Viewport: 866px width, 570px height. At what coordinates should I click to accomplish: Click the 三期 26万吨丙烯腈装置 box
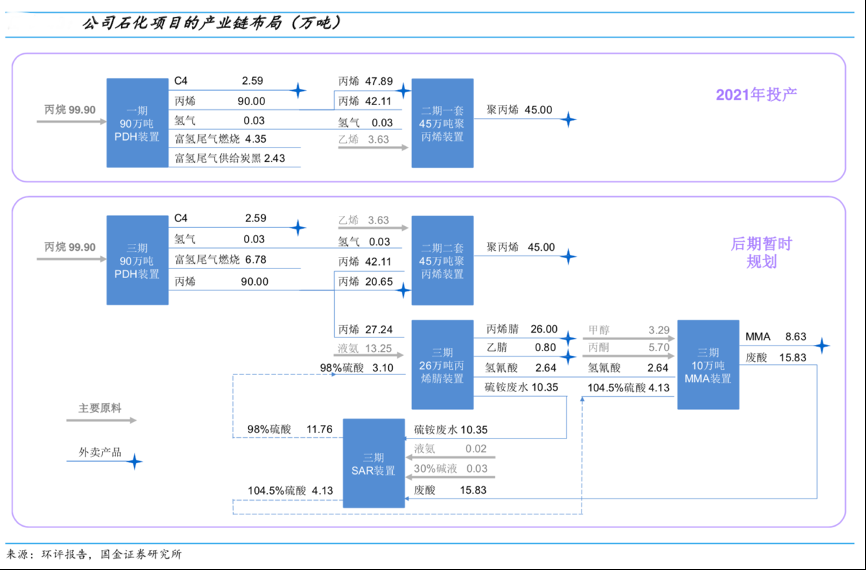442,365
